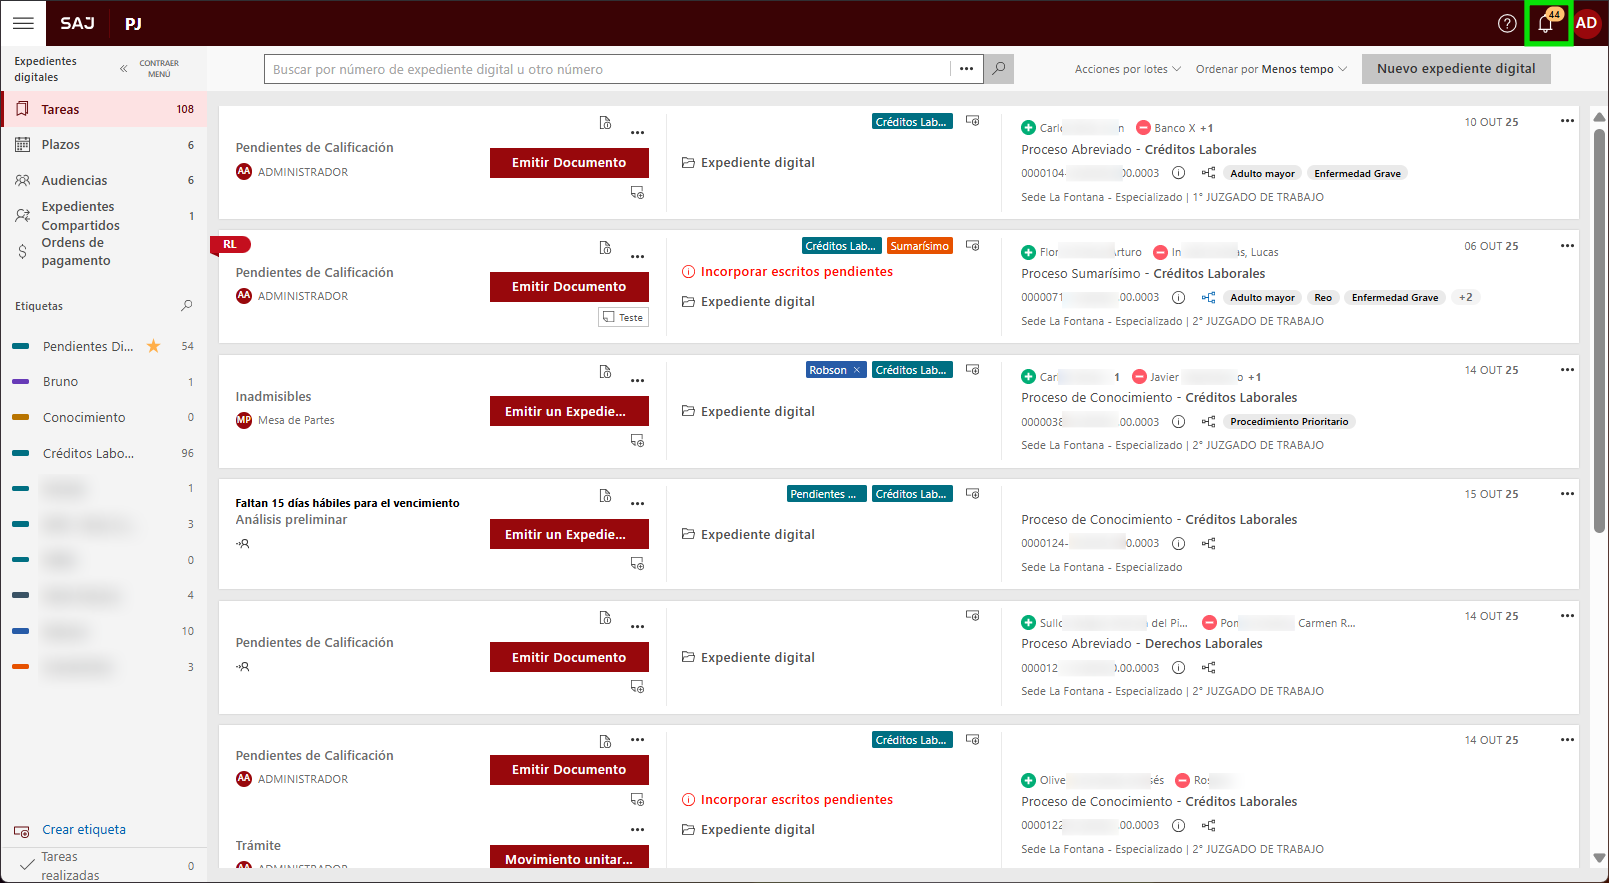Open the hamburger main menu
Screen dimensions: 1609x883
point(23,23)
